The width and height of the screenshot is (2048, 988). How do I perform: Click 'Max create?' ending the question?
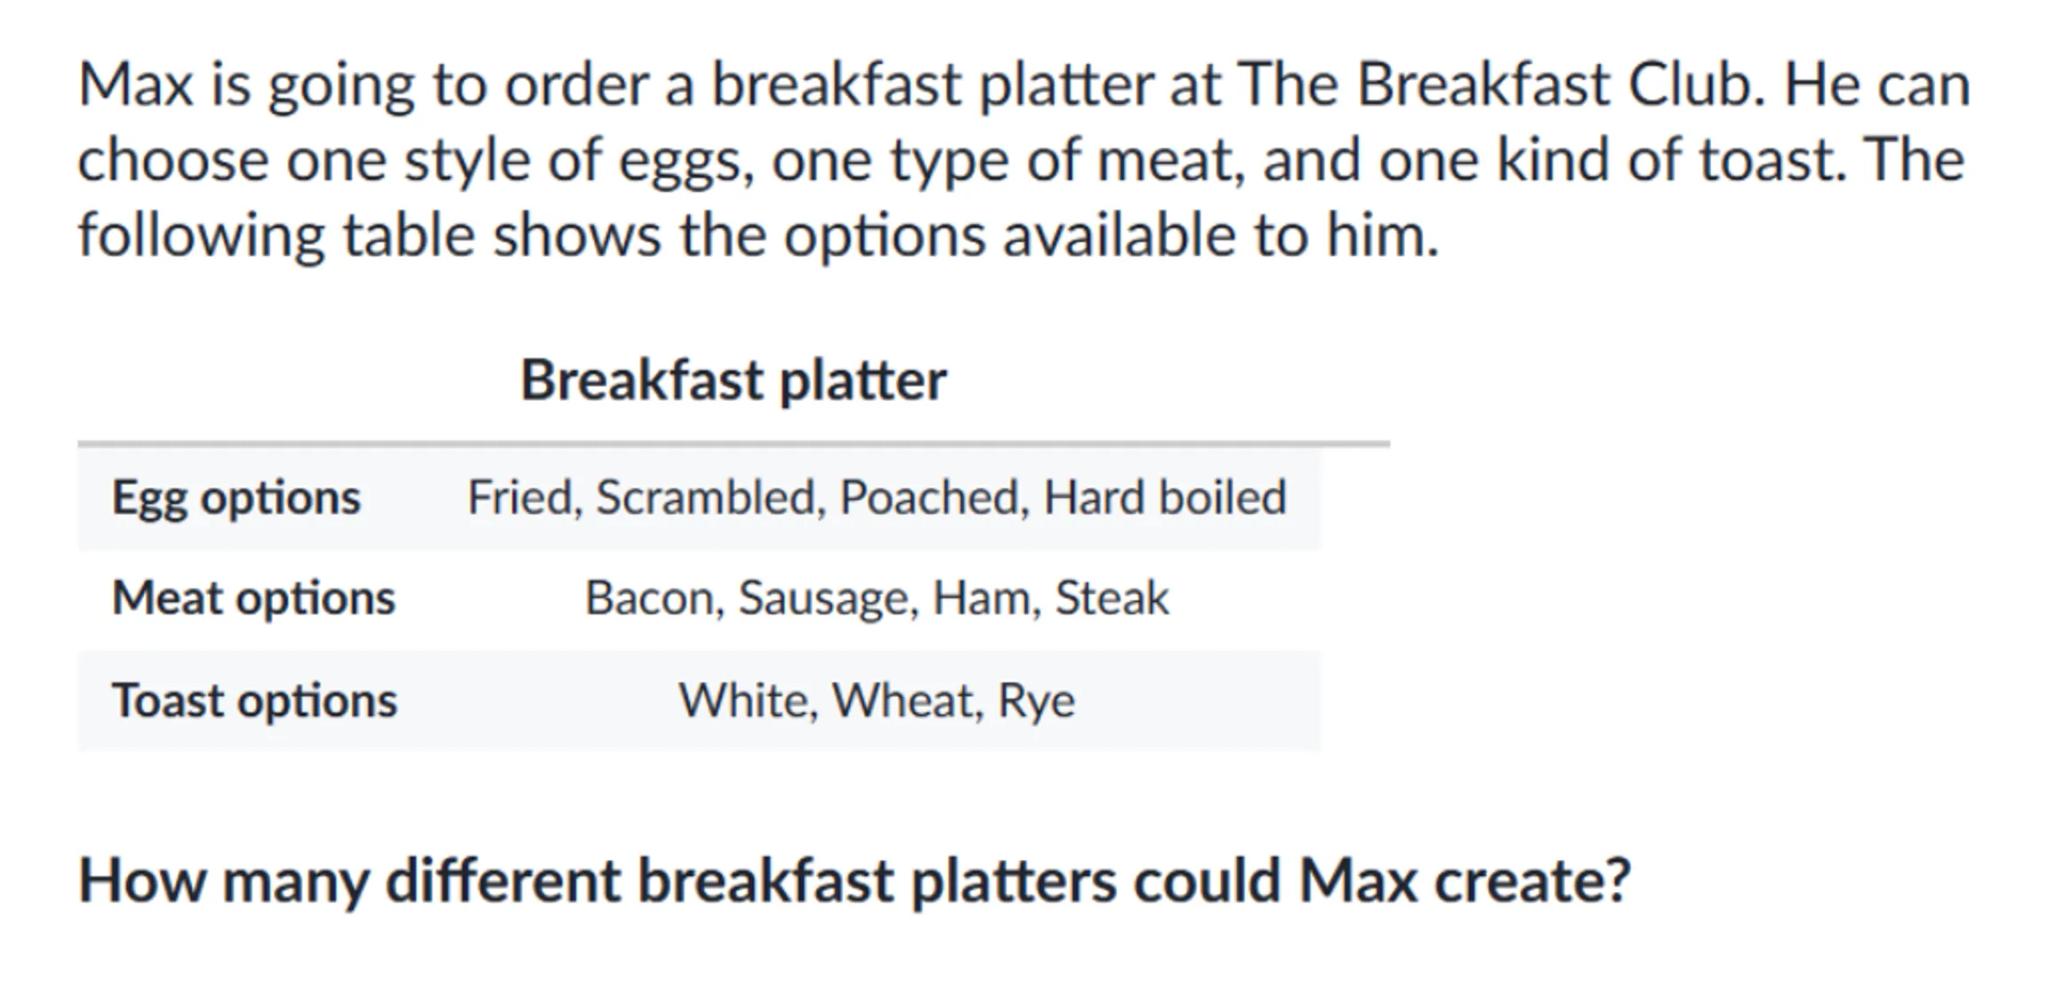(x=1464, y=882)
